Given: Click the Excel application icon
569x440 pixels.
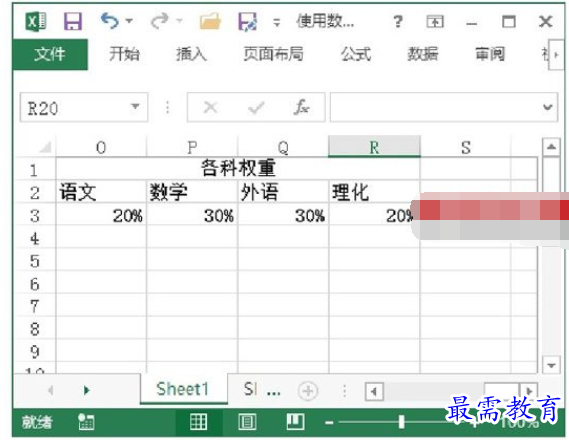Looking at the screenshot, I should pos(36,21).
